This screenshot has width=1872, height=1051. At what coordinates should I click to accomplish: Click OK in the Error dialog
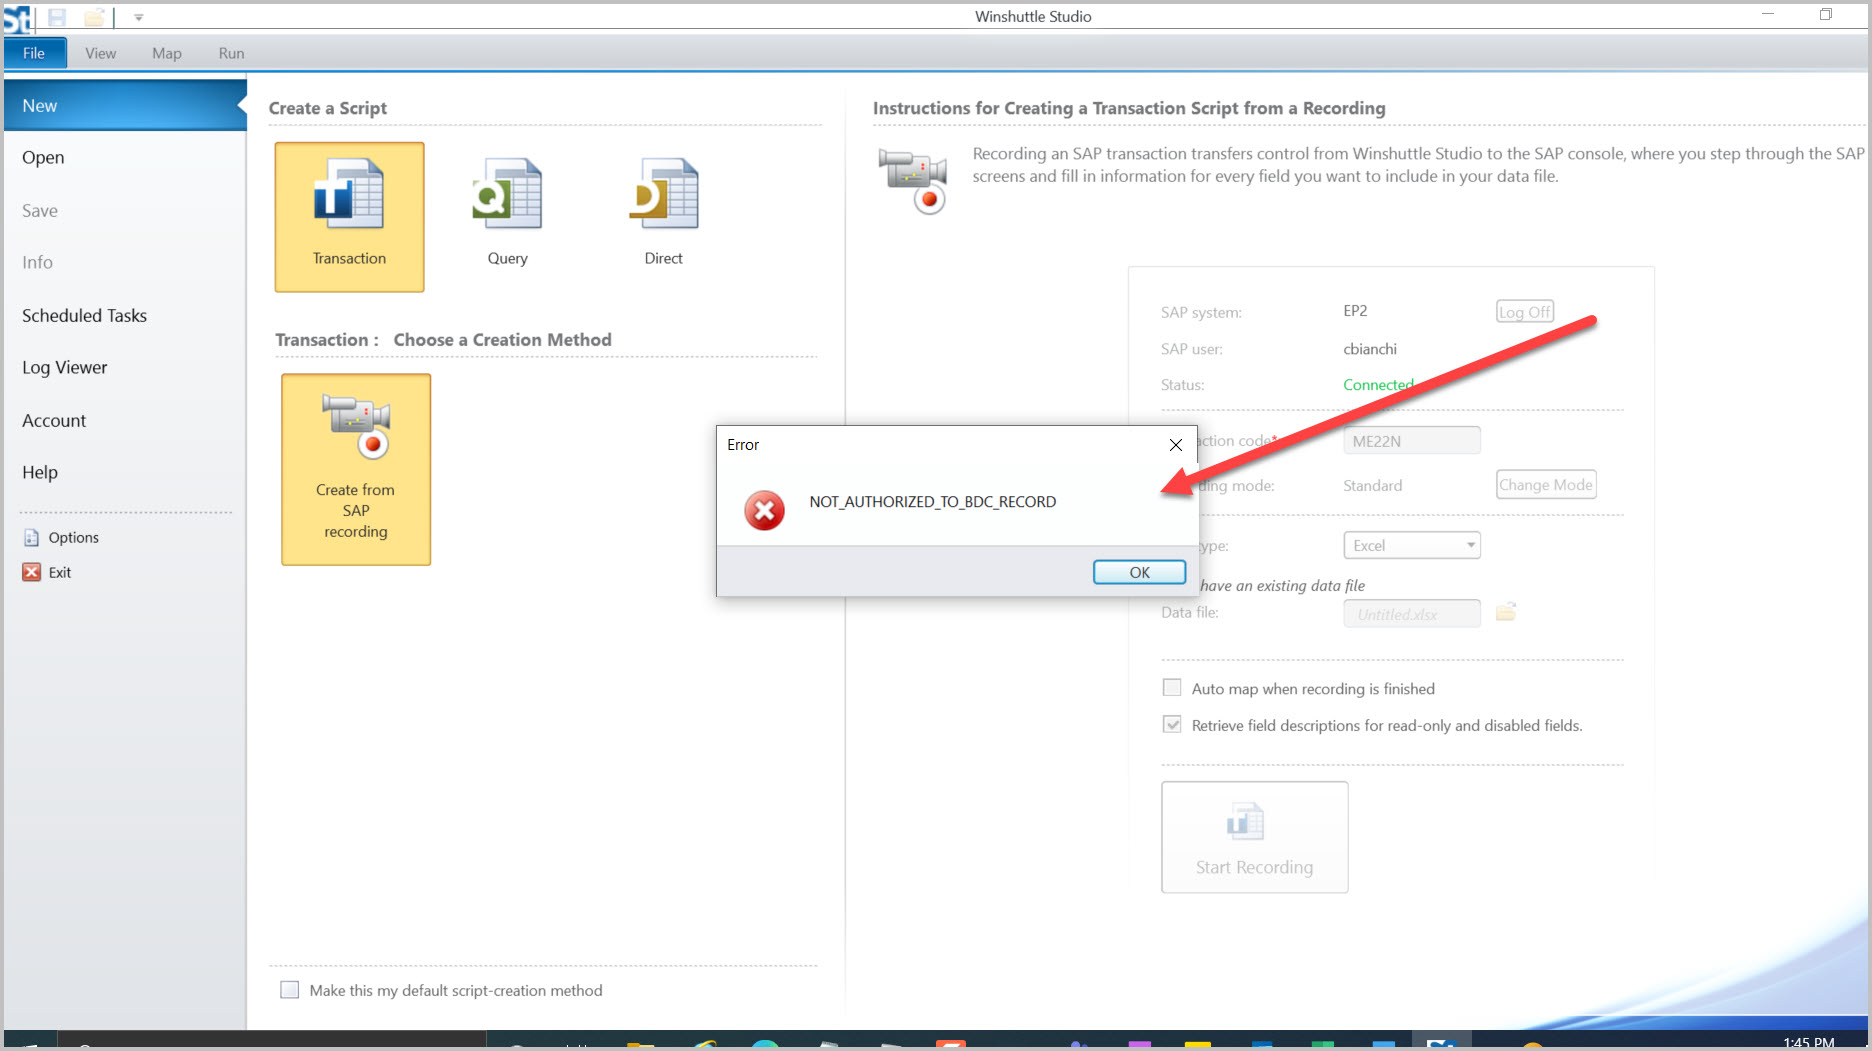(1139, 572)
